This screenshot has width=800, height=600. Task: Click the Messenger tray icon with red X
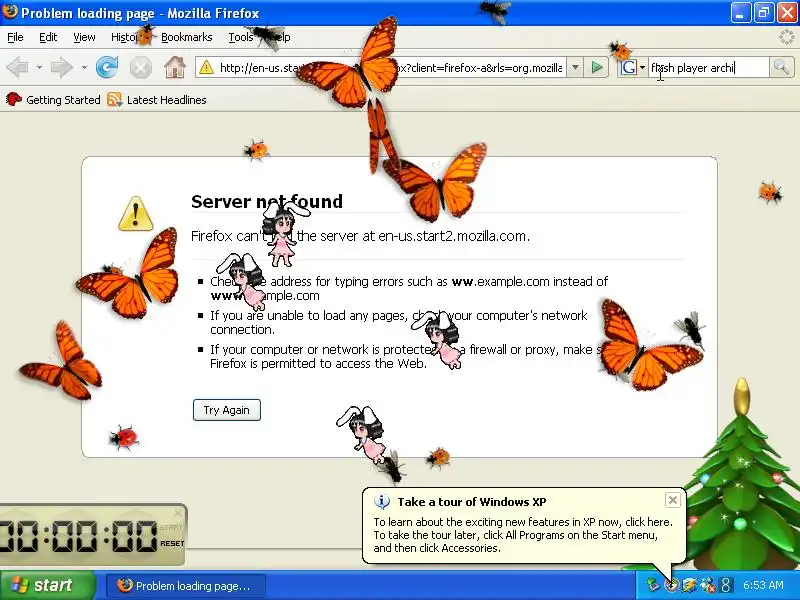pos(708,585)
